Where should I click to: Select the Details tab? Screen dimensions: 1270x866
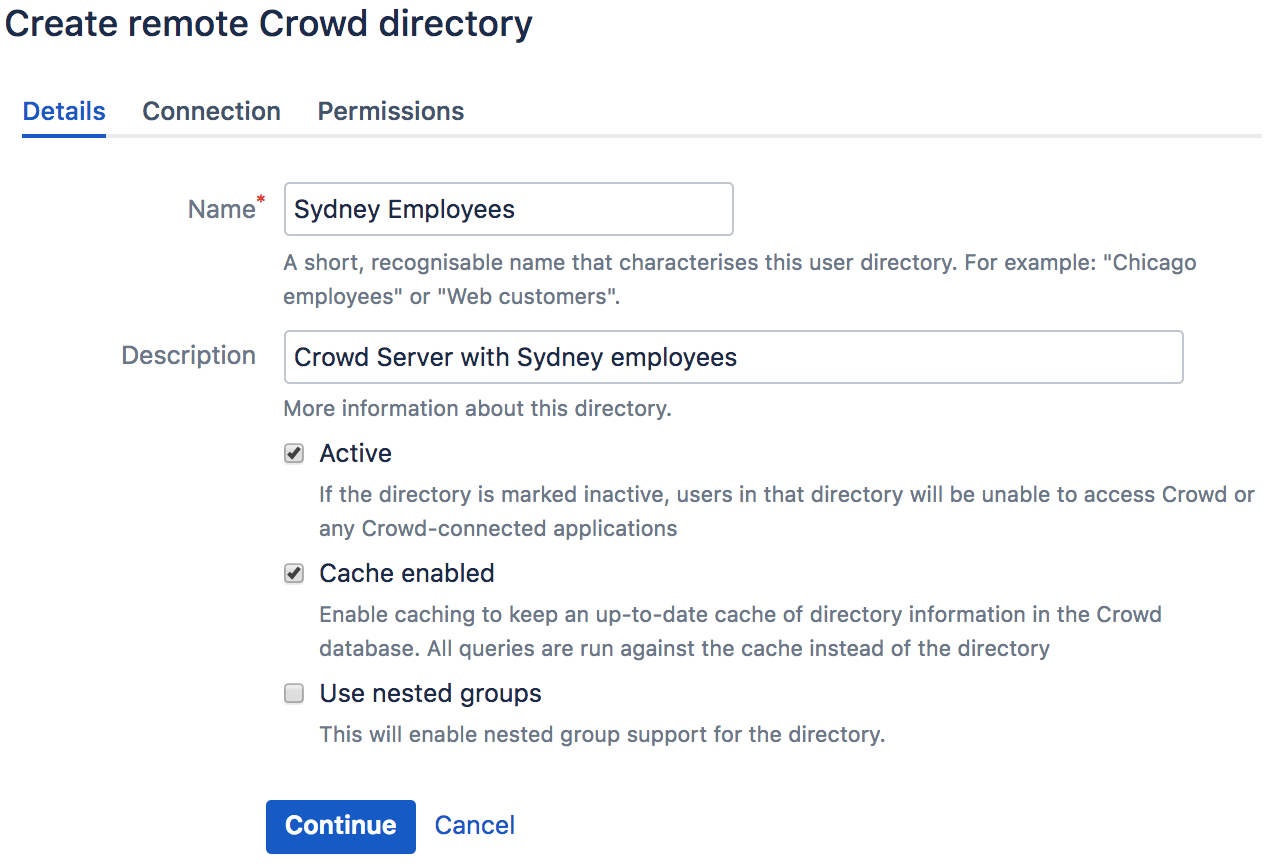(64, 111)
